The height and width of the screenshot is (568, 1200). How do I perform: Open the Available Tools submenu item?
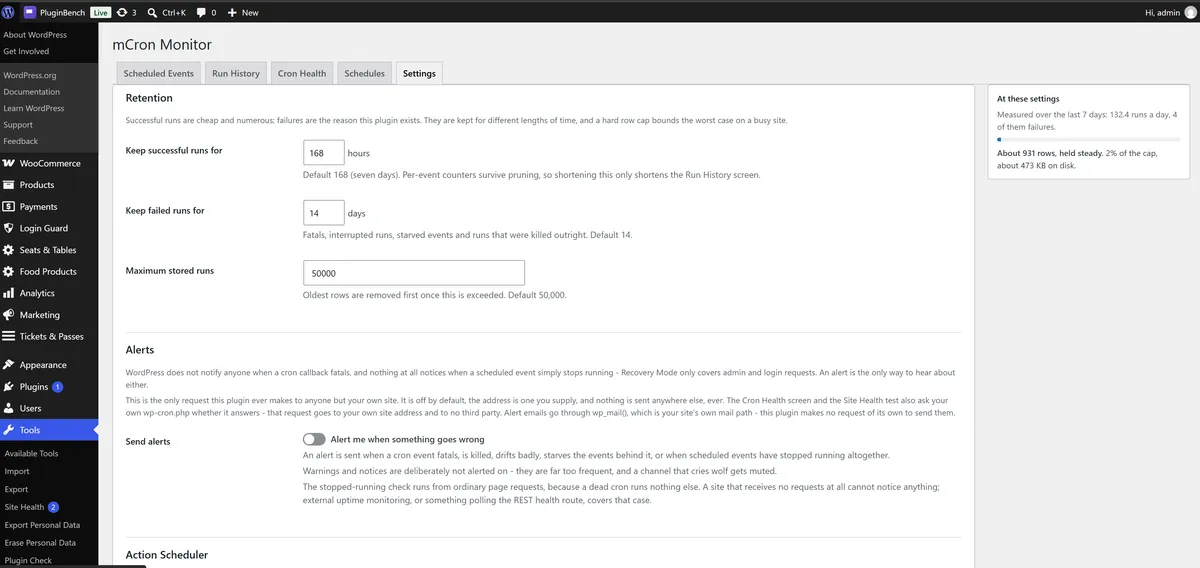tap(32, 453)
